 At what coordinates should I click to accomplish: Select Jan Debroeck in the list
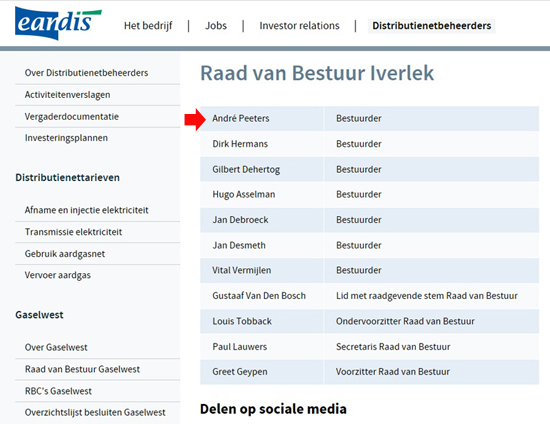tap(240, 220)
